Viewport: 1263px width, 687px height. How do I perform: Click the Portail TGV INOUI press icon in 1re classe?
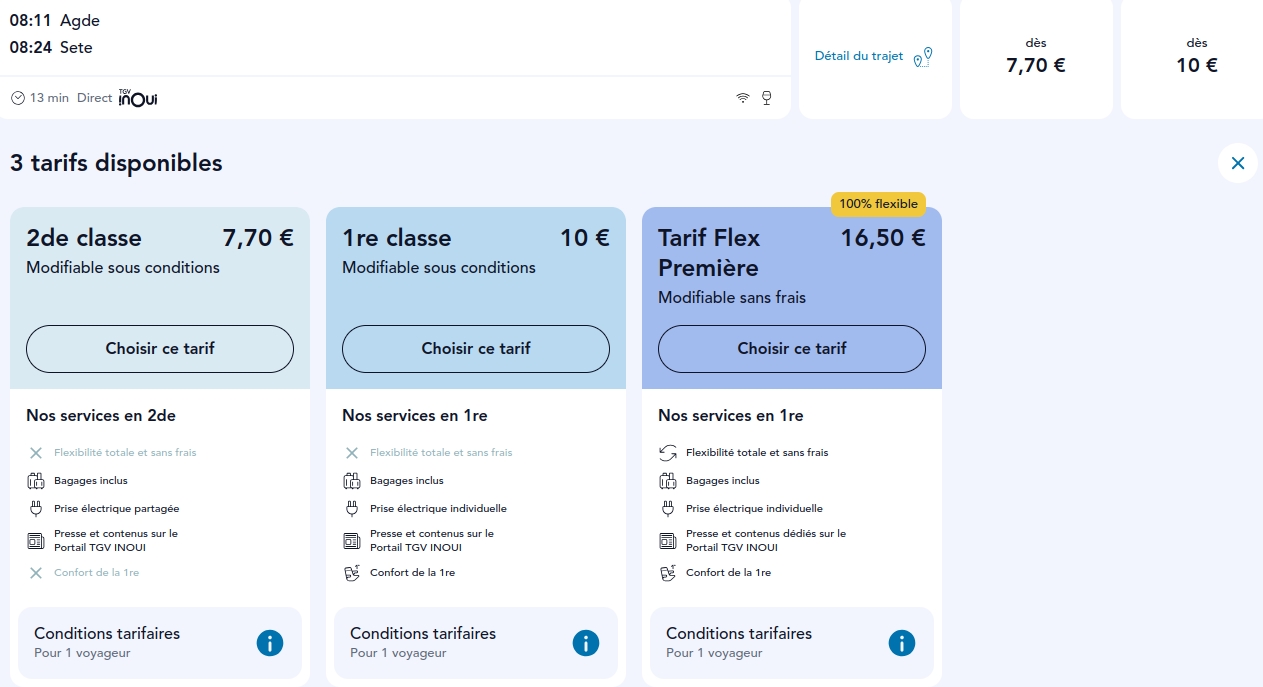pos(351,540)
